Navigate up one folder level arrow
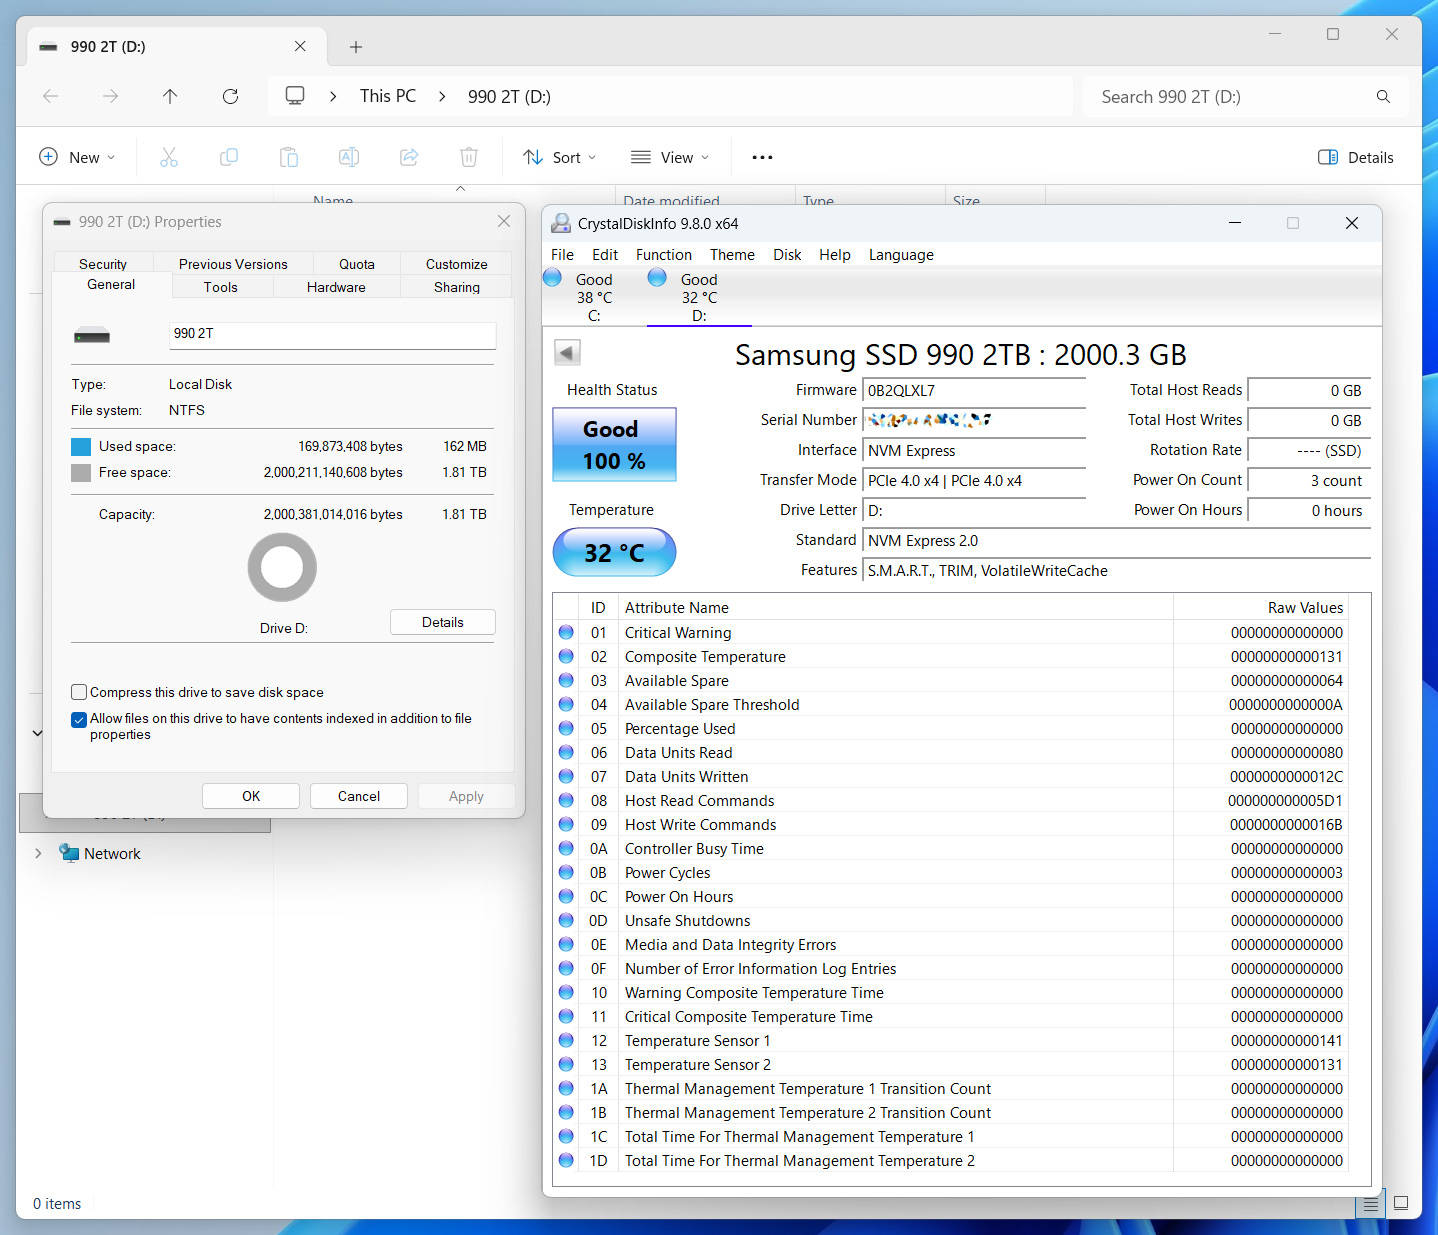The width and height of the screenshot is (1438, 1235). pyautogui.click(x=170, y=96)
